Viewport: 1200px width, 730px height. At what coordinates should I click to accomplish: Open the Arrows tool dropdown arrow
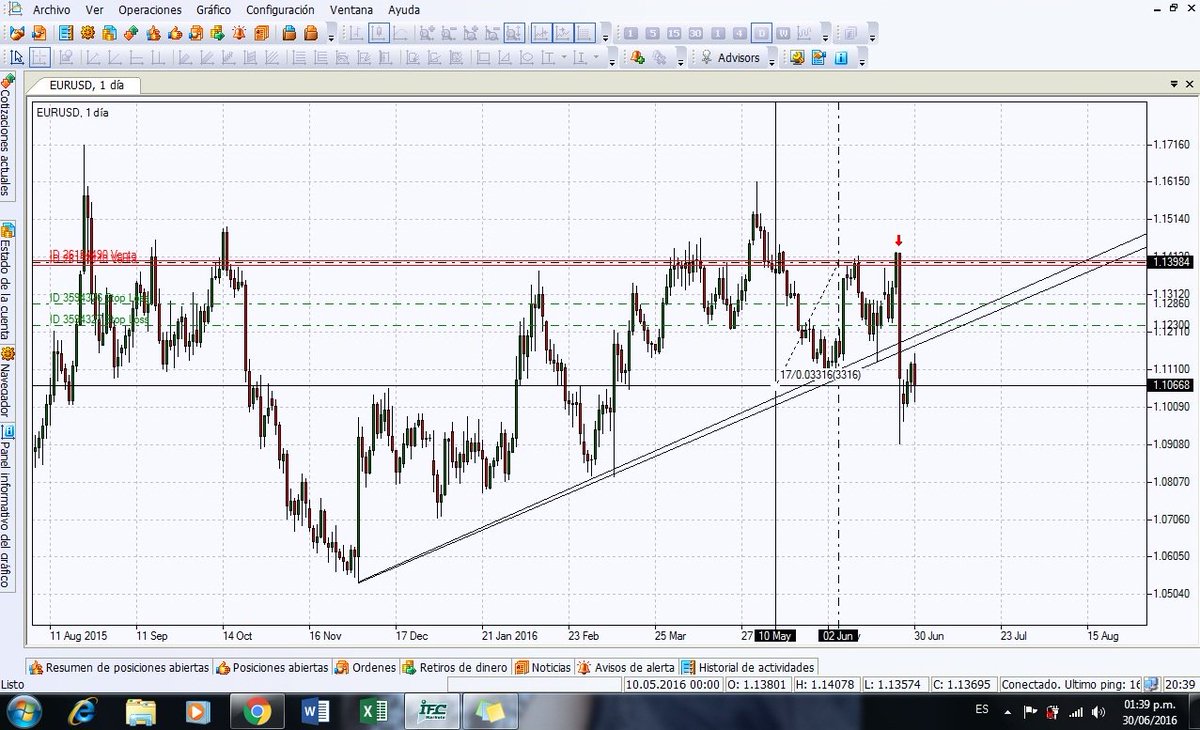(595, 58)
